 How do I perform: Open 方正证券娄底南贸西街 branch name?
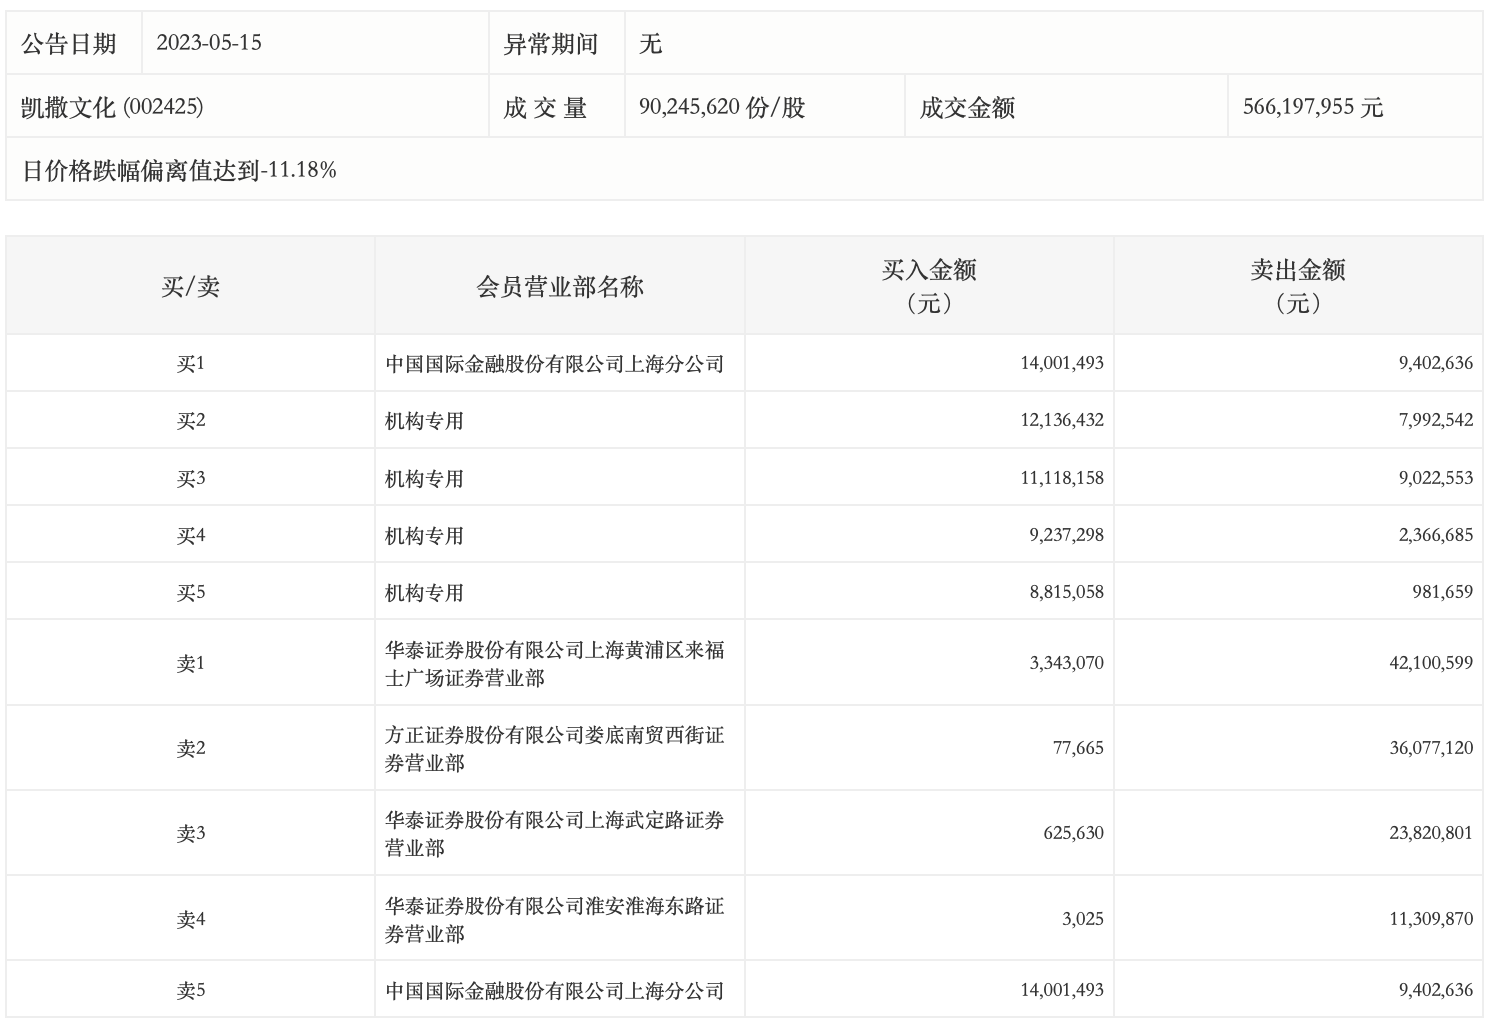554,749
